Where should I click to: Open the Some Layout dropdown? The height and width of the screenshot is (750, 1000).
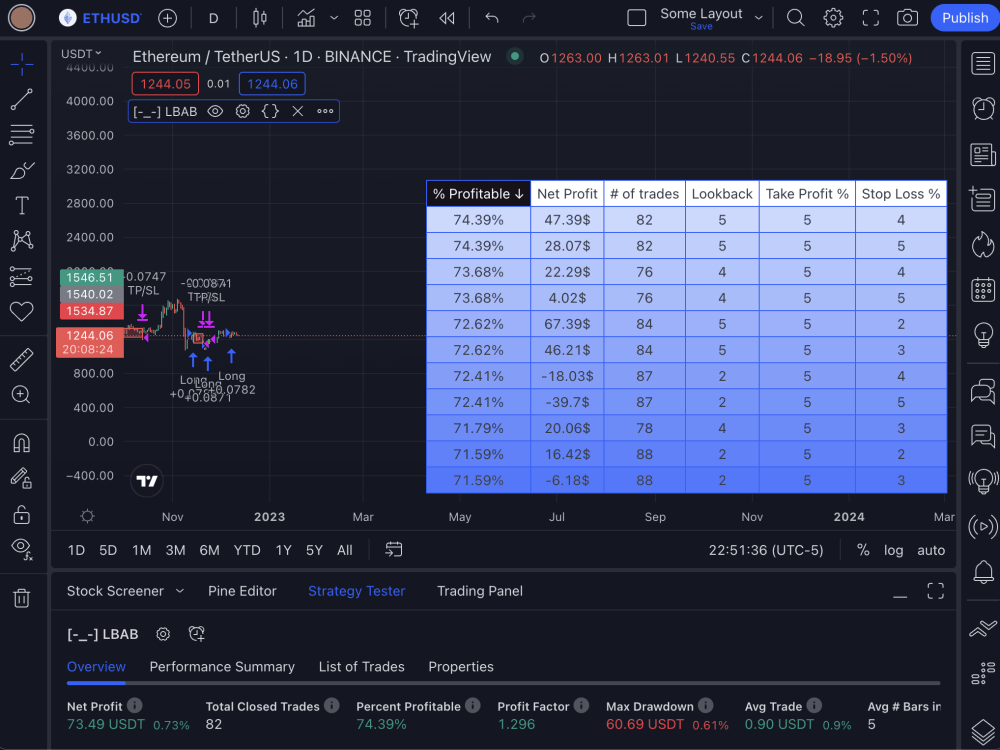point(758,14)
